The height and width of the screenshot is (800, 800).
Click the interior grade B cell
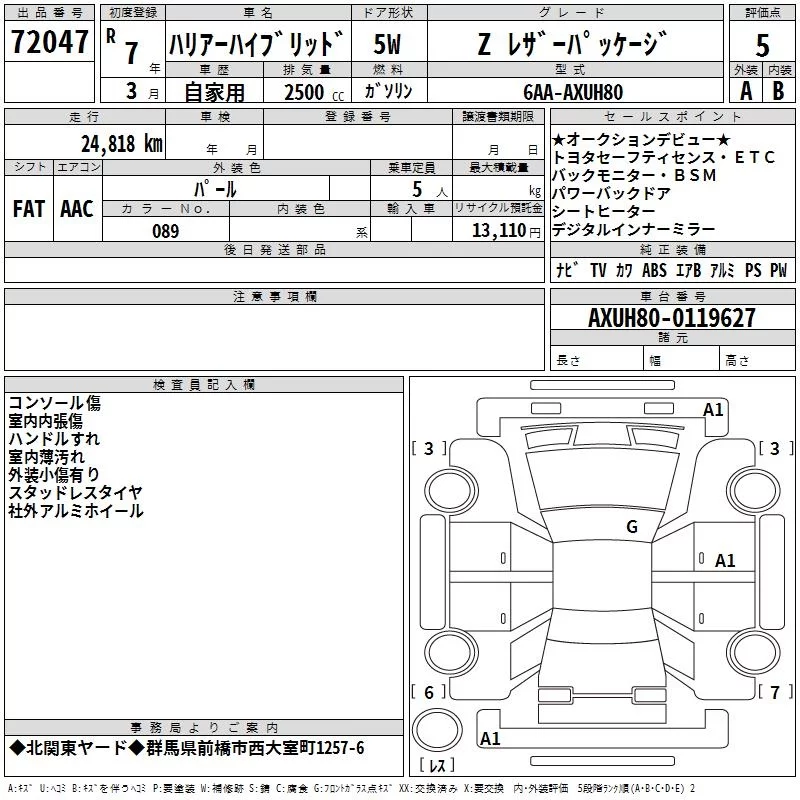click(x=779, y=91)
